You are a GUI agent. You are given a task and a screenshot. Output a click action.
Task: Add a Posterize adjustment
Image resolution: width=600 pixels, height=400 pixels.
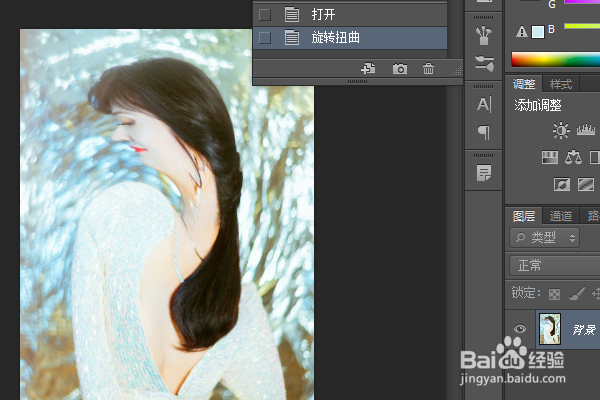pyautogui.click(x=586, y=184)
